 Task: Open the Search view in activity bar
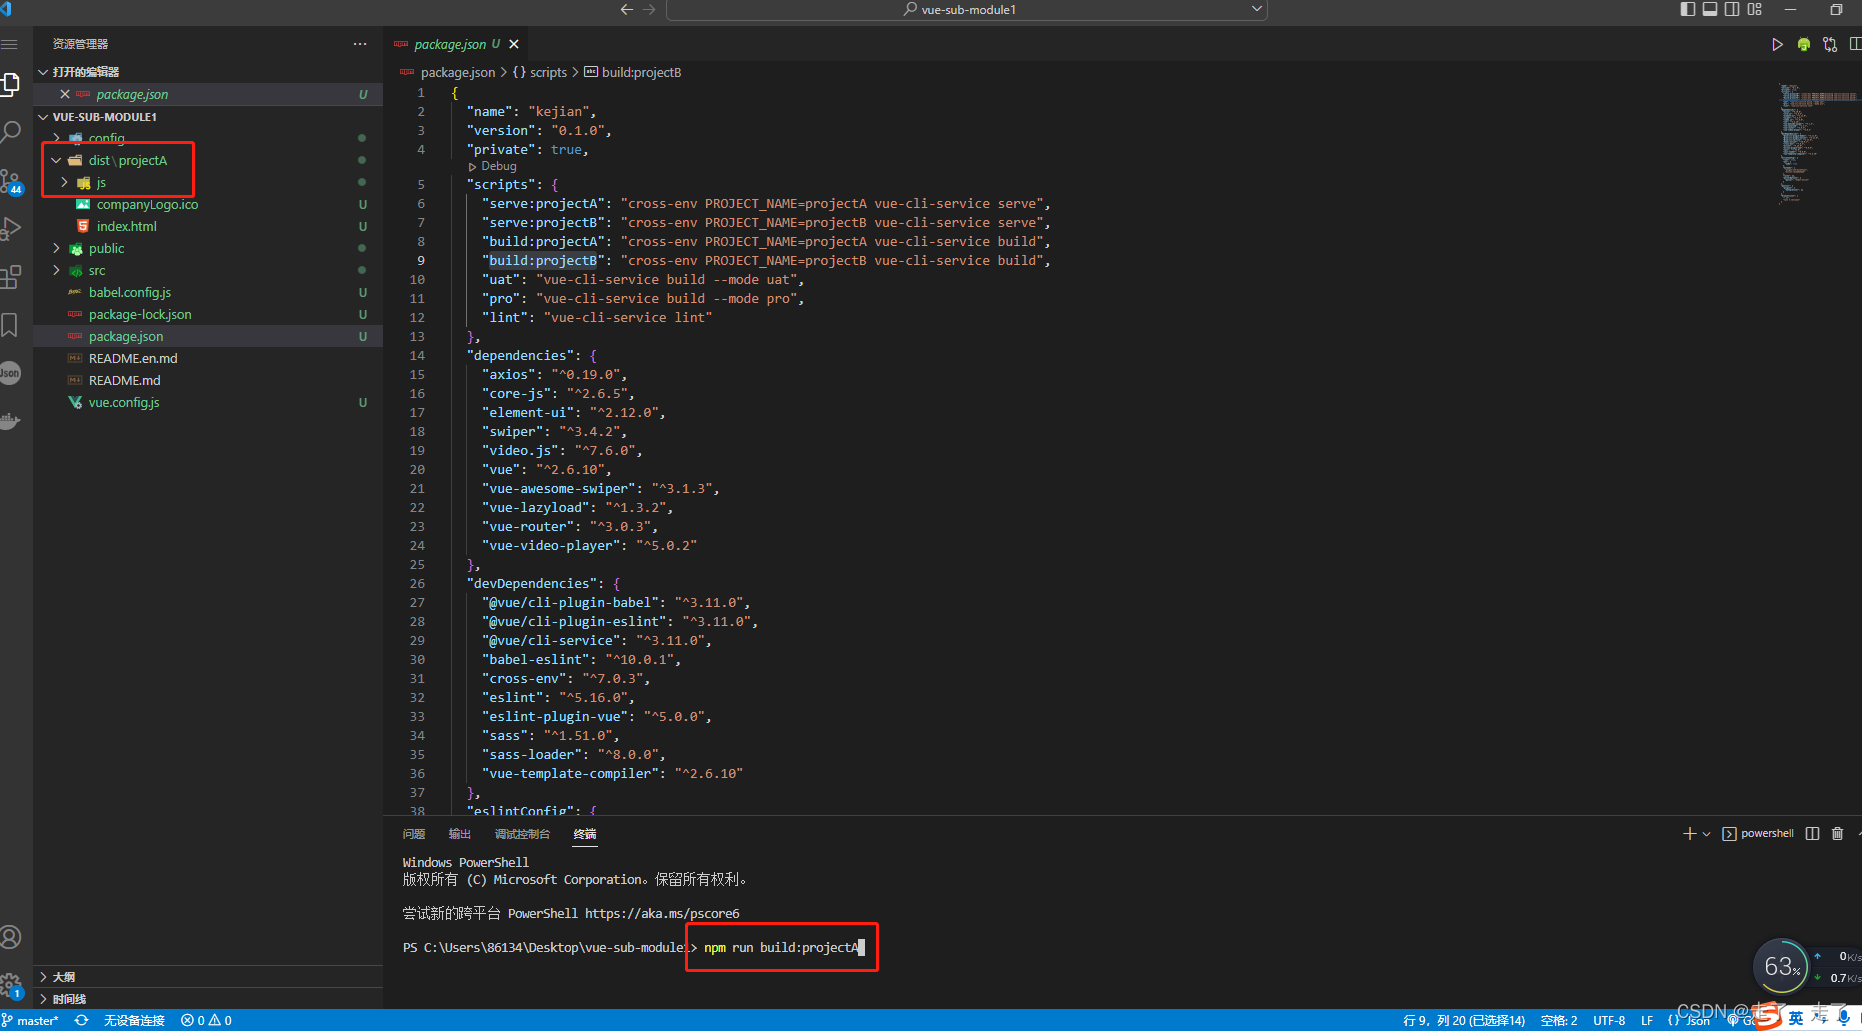coord(10,132)
